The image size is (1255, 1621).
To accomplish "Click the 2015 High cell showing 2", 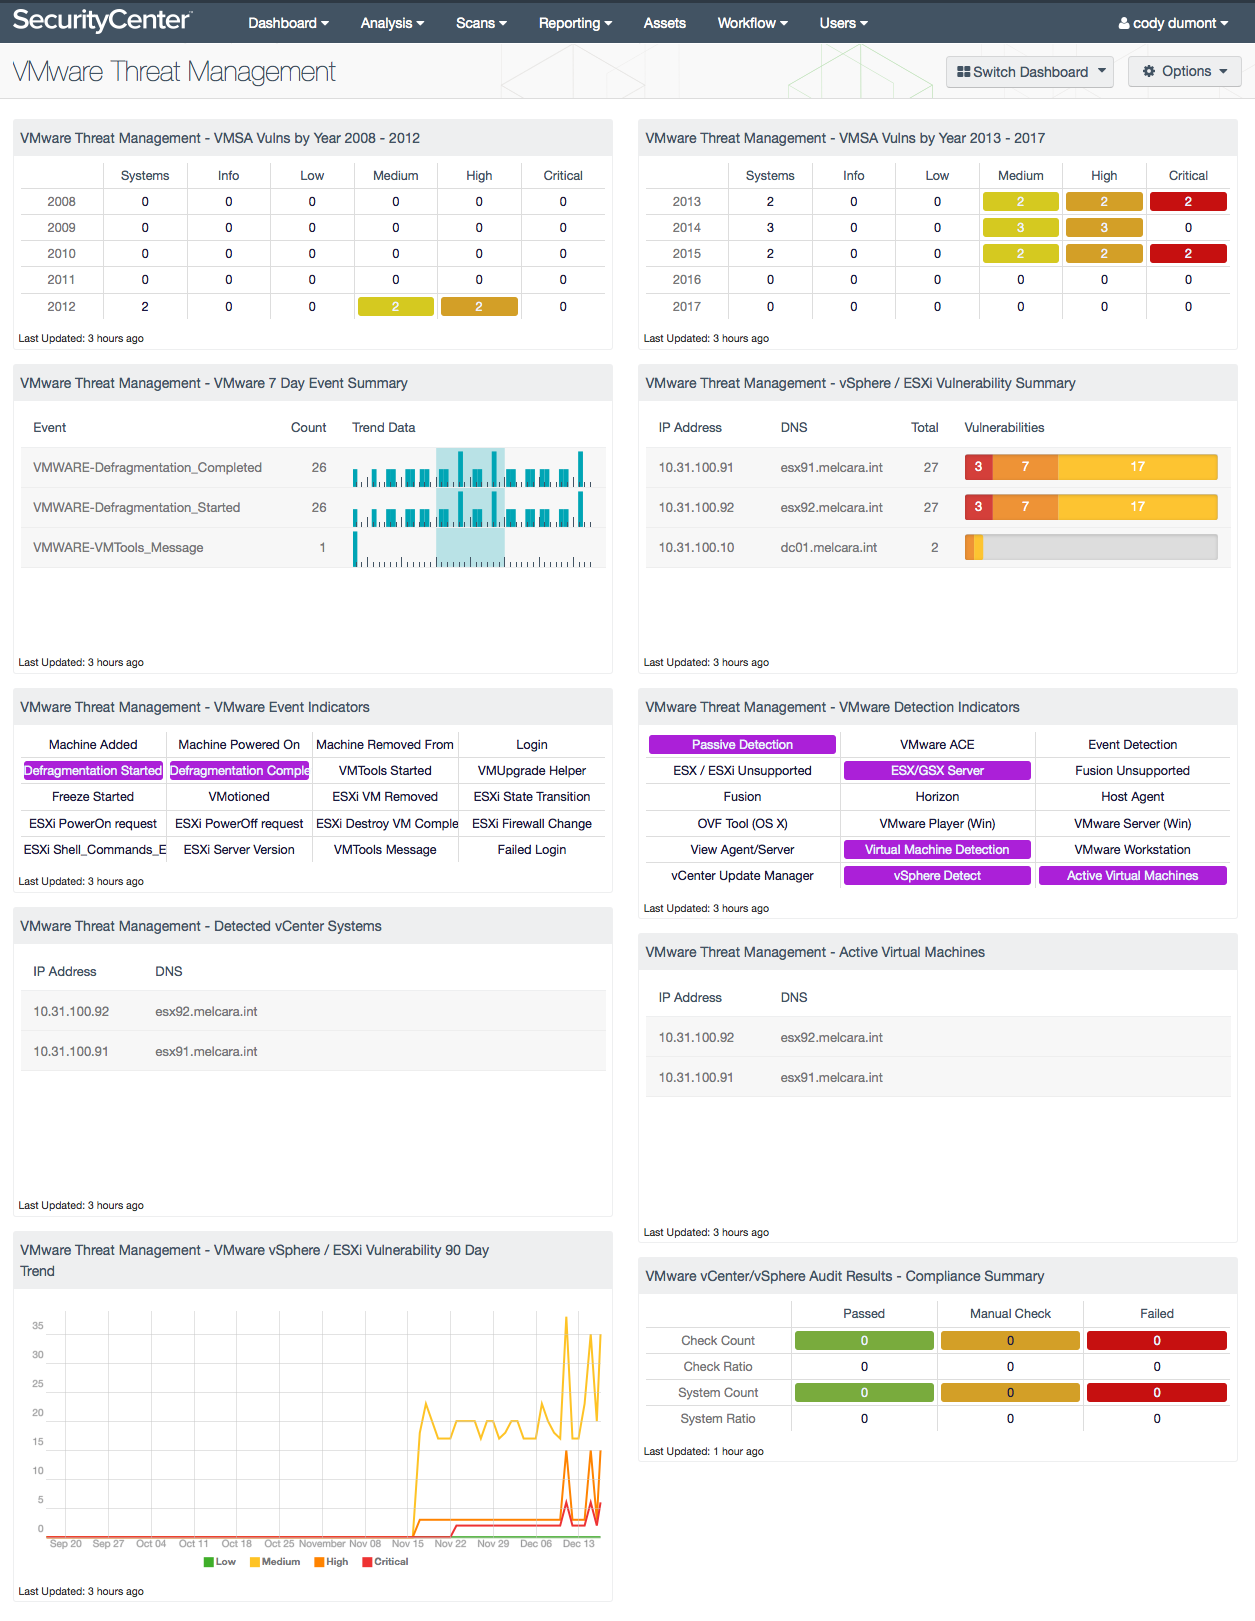I will click(x=1104, y=254).
